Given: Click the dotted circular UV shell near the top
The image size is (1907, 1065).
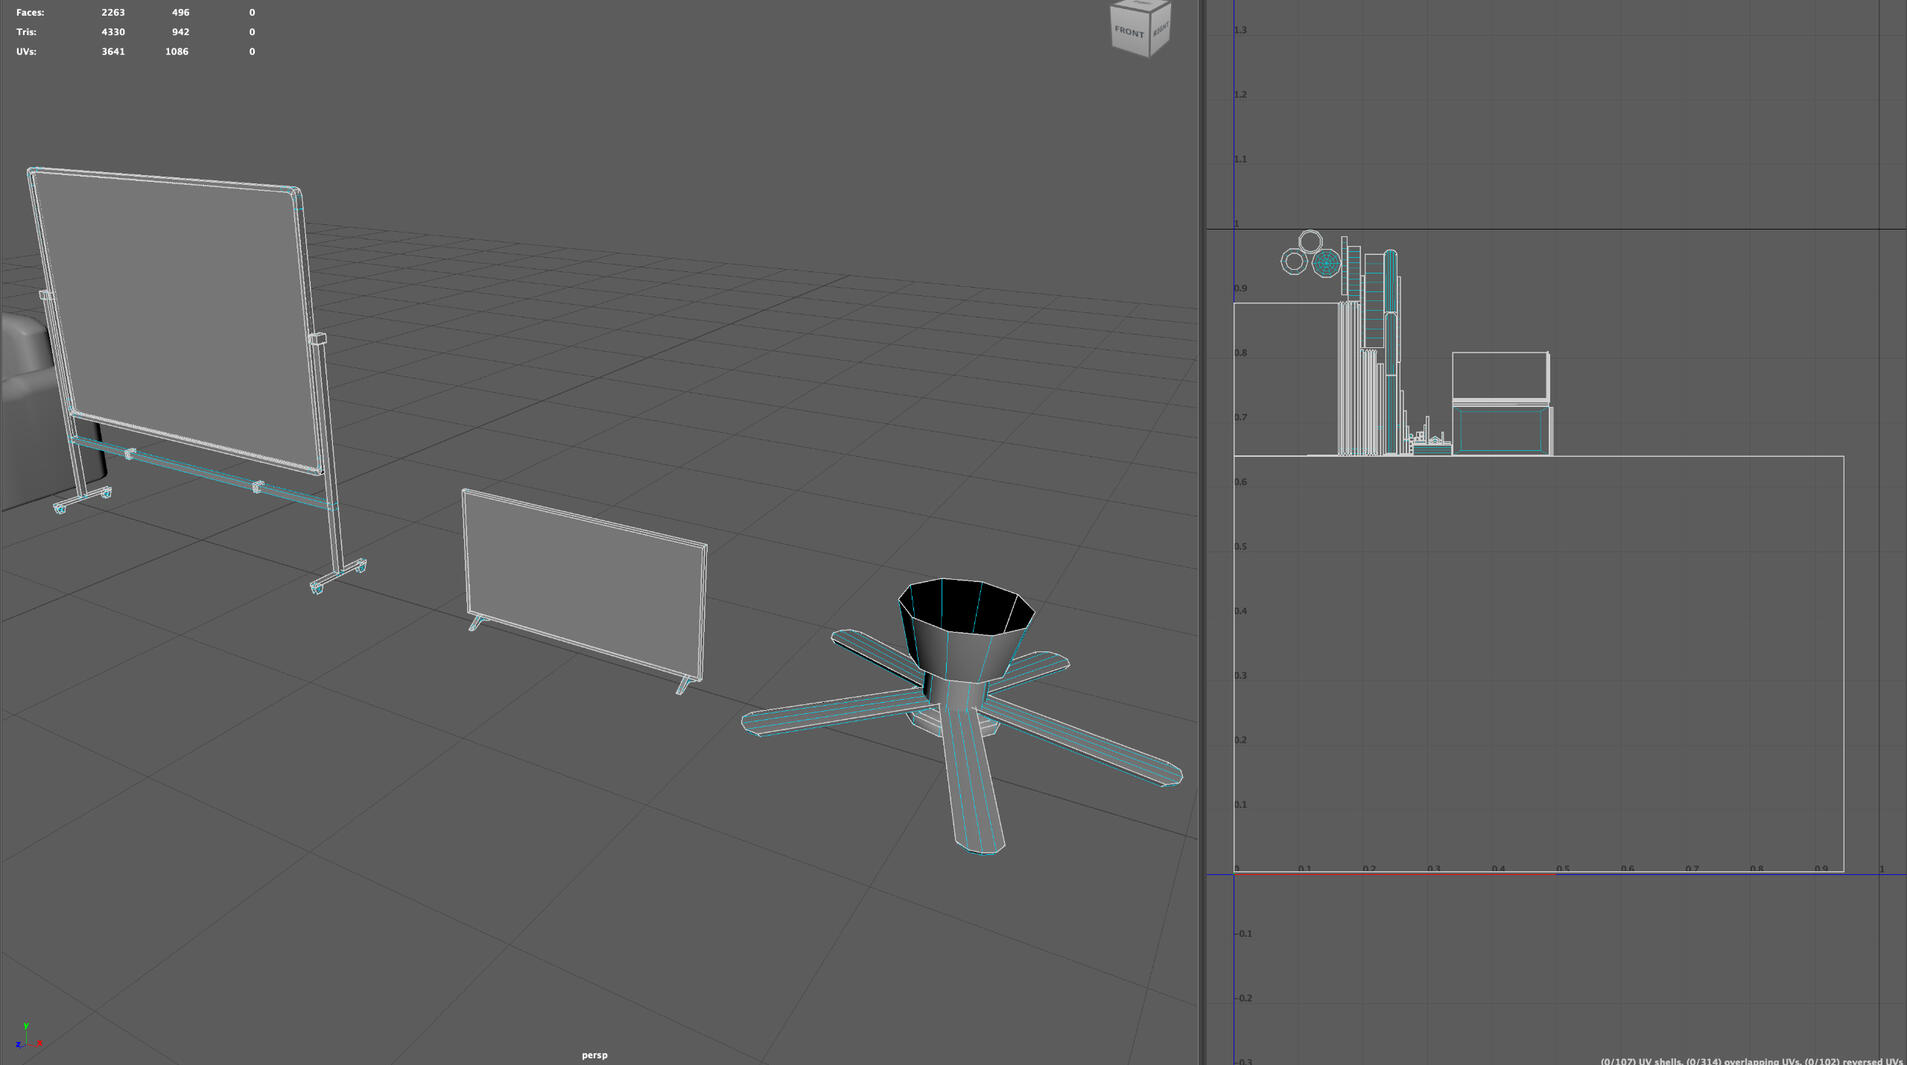Looking at the screenshot, I should [x=1327, y=263].
